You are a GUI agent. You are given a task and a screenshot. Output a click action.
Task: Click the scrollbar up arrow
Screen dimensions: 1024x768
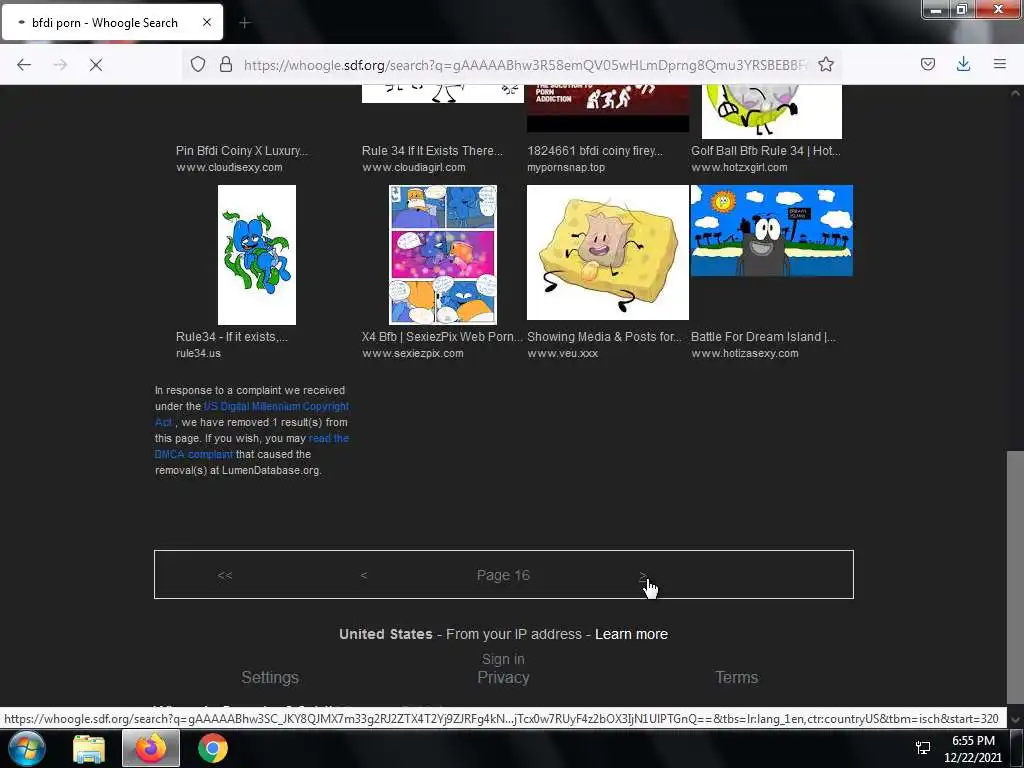pyautogui.click(x=1015, y=93)
